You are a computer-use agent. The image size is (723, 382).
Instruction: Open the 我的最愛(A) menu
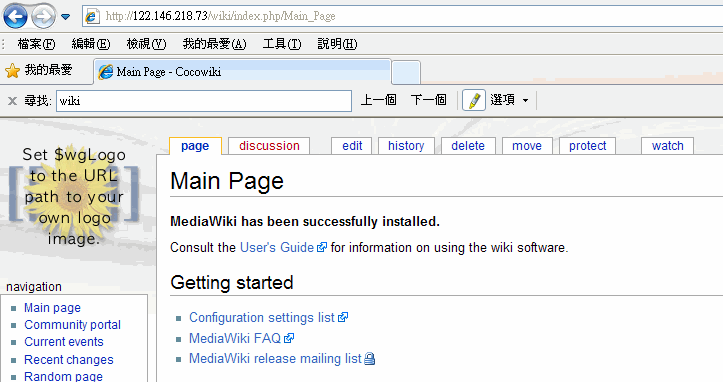coord(214,44)
